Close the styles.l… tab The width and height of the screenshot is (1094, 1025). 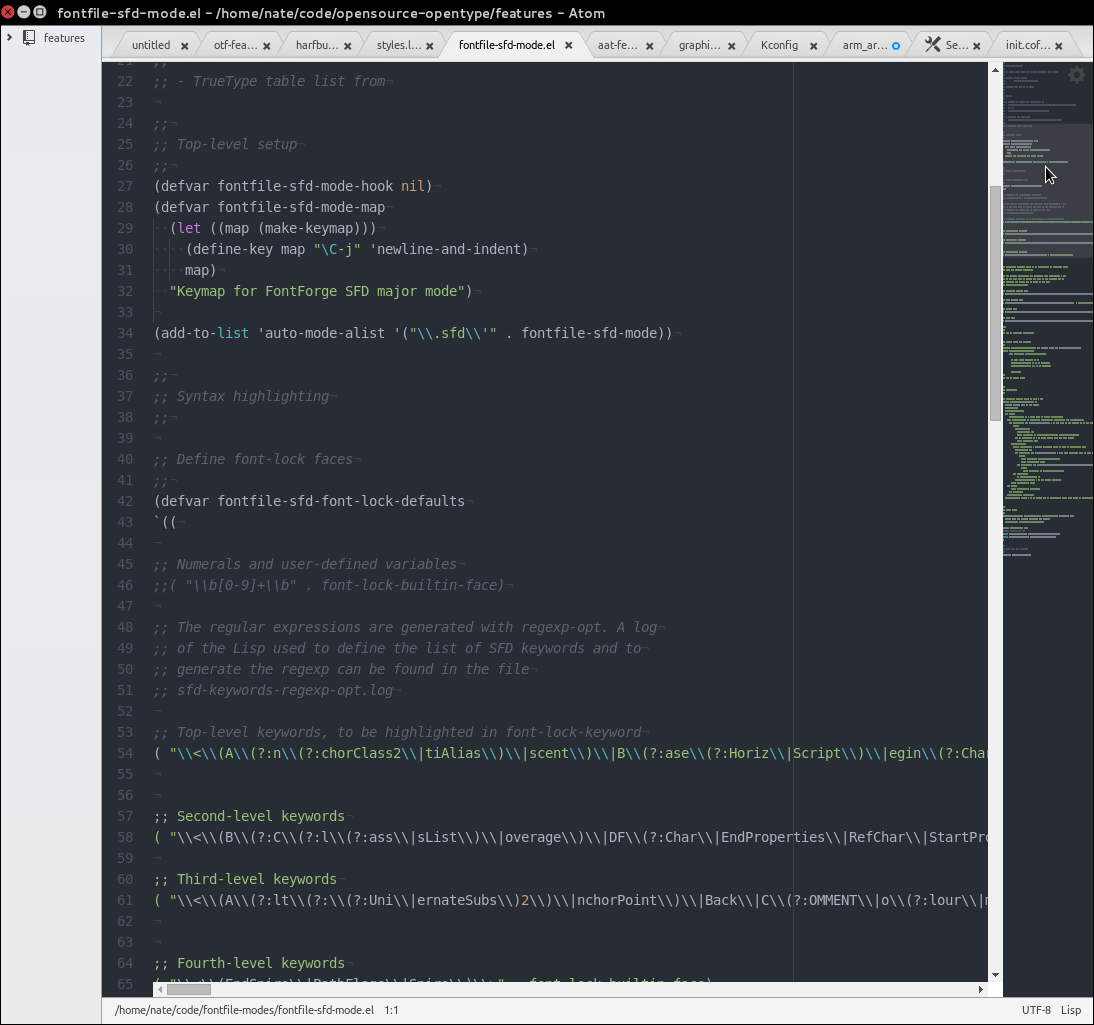[x=430, y=46]
